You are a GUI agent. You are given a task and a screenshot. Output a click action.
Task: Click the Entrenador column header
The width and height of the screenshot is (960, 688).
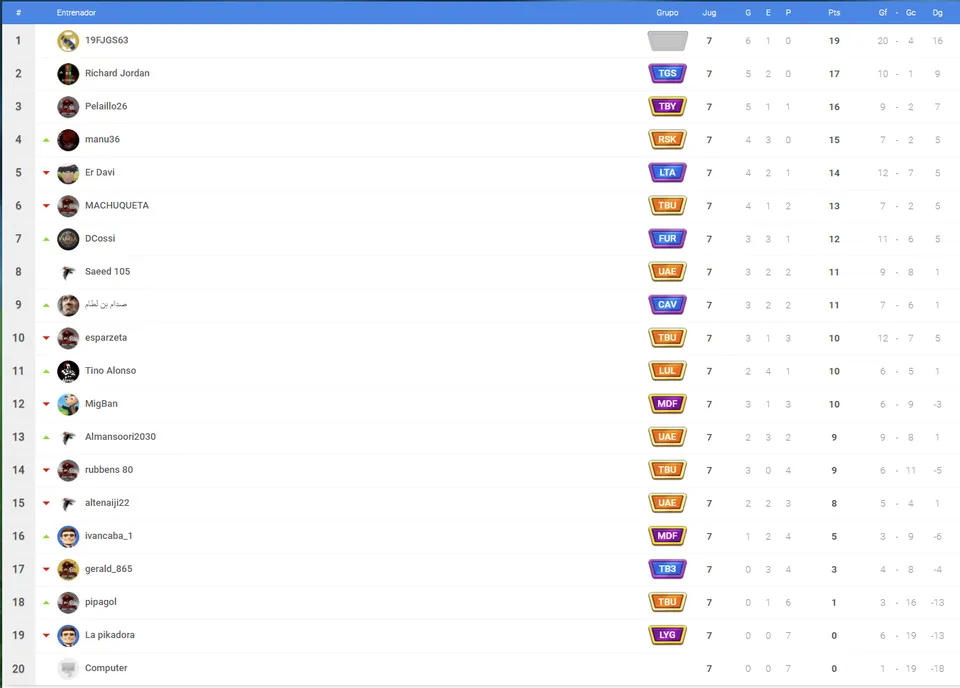click(x=77, y=13)
